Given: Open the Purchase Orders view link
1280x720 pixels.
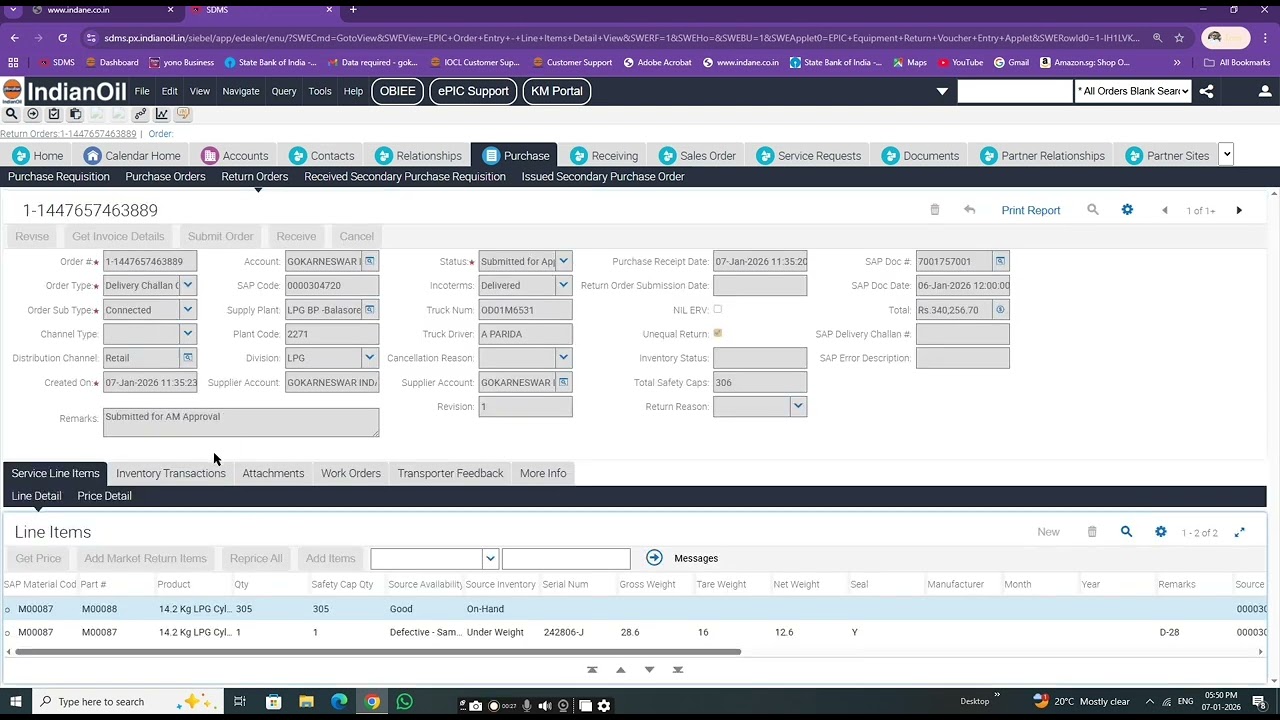Looking at the screenshot, I should click(x=165, y=177).
